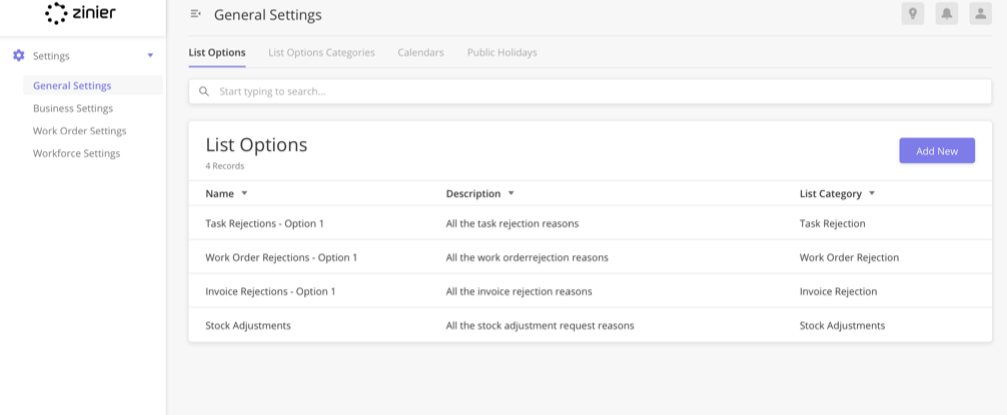The width and height of the screenshot is (1007, 415).
Task: Focus the Start typing to search field
Action: 590,92
